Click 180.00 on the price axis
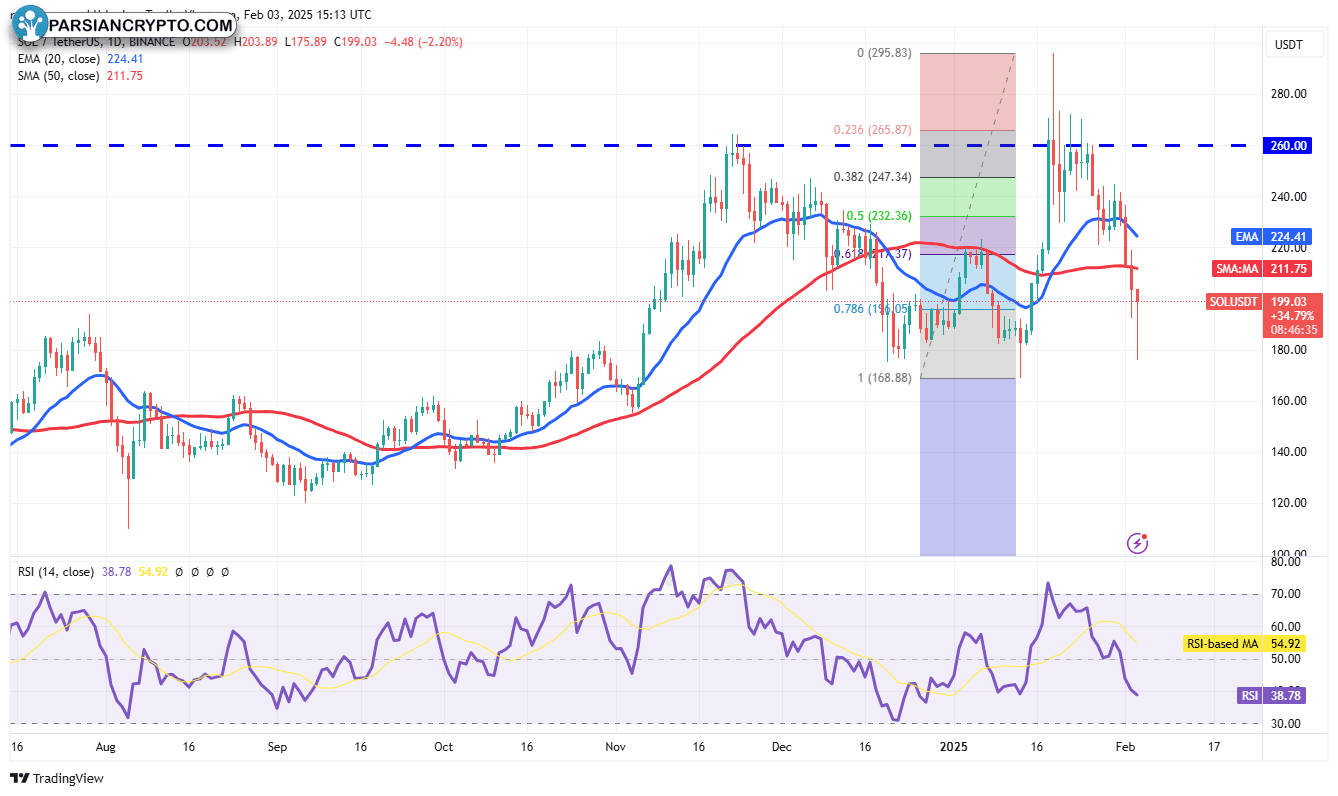The width and height of the screenshot is (1338, 796). point(1290,350)
